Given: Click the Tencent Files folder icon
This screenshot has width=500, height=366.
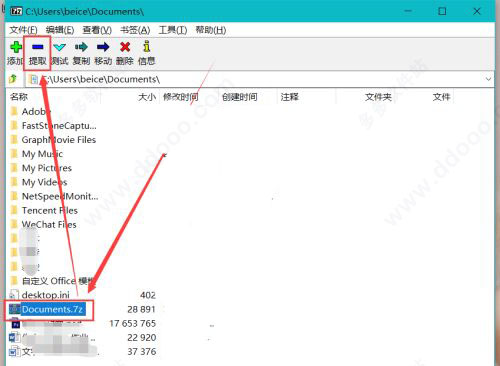Looking at the screenshot, I should pyautogui.click(x=14, y=210).
